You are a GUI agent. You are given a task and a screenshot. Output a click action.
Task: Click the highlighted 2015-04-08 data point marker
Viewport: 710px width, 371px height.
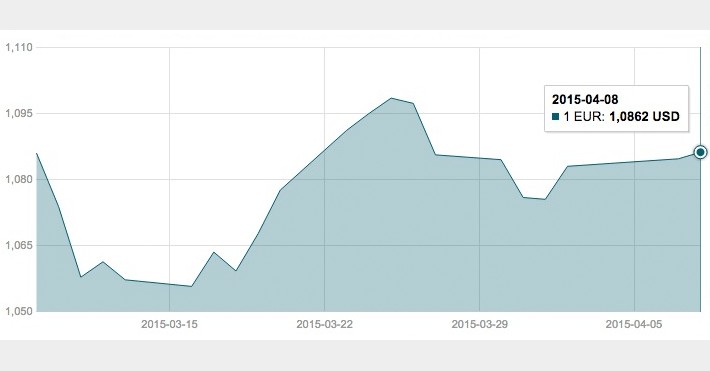(x=700, y=152)
